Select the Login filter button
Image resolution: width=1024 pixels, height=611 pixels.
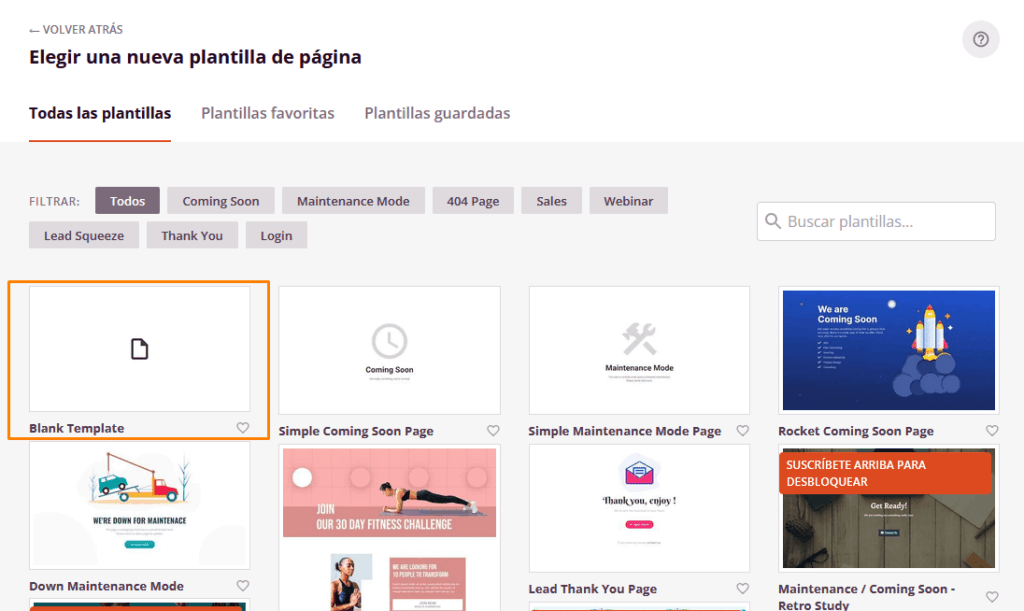pyautogui.click(x=276, y=234)
